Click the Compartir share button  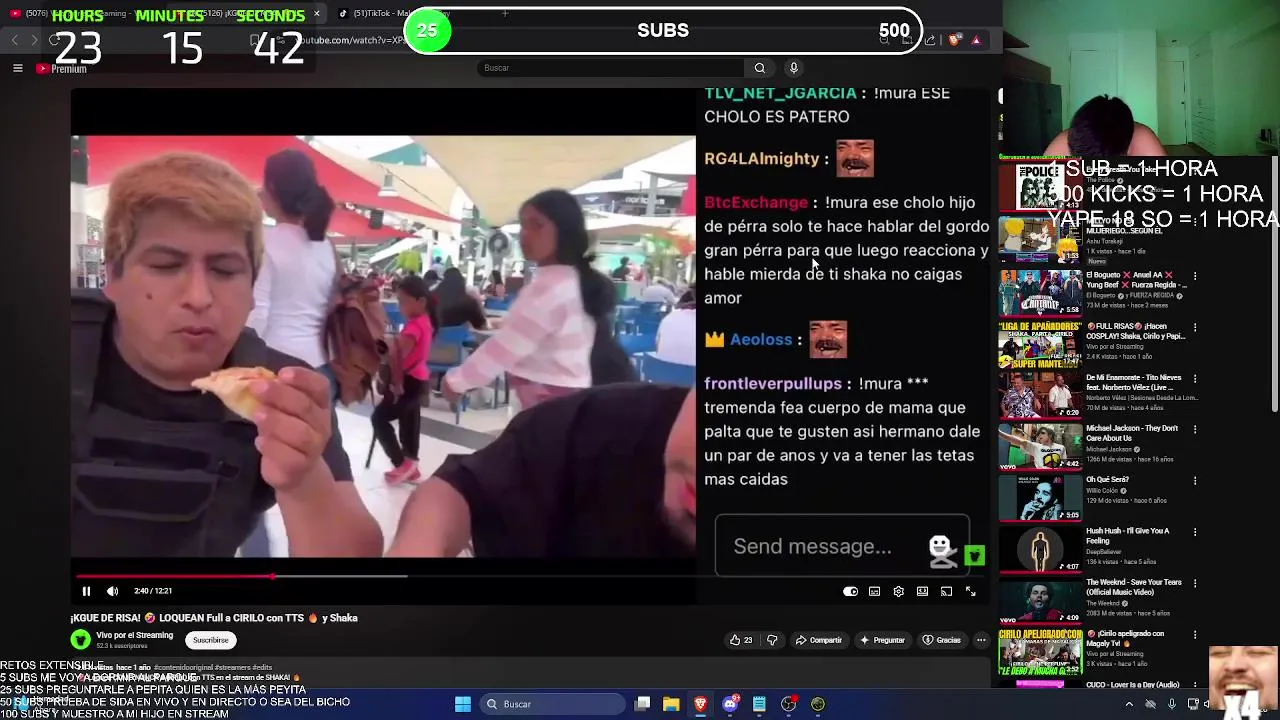[819, 640]
